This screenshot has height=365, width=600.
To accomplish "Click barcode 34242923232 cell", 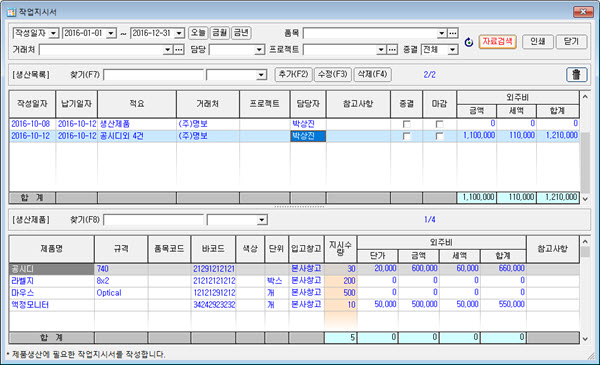I will click(214, 305).
